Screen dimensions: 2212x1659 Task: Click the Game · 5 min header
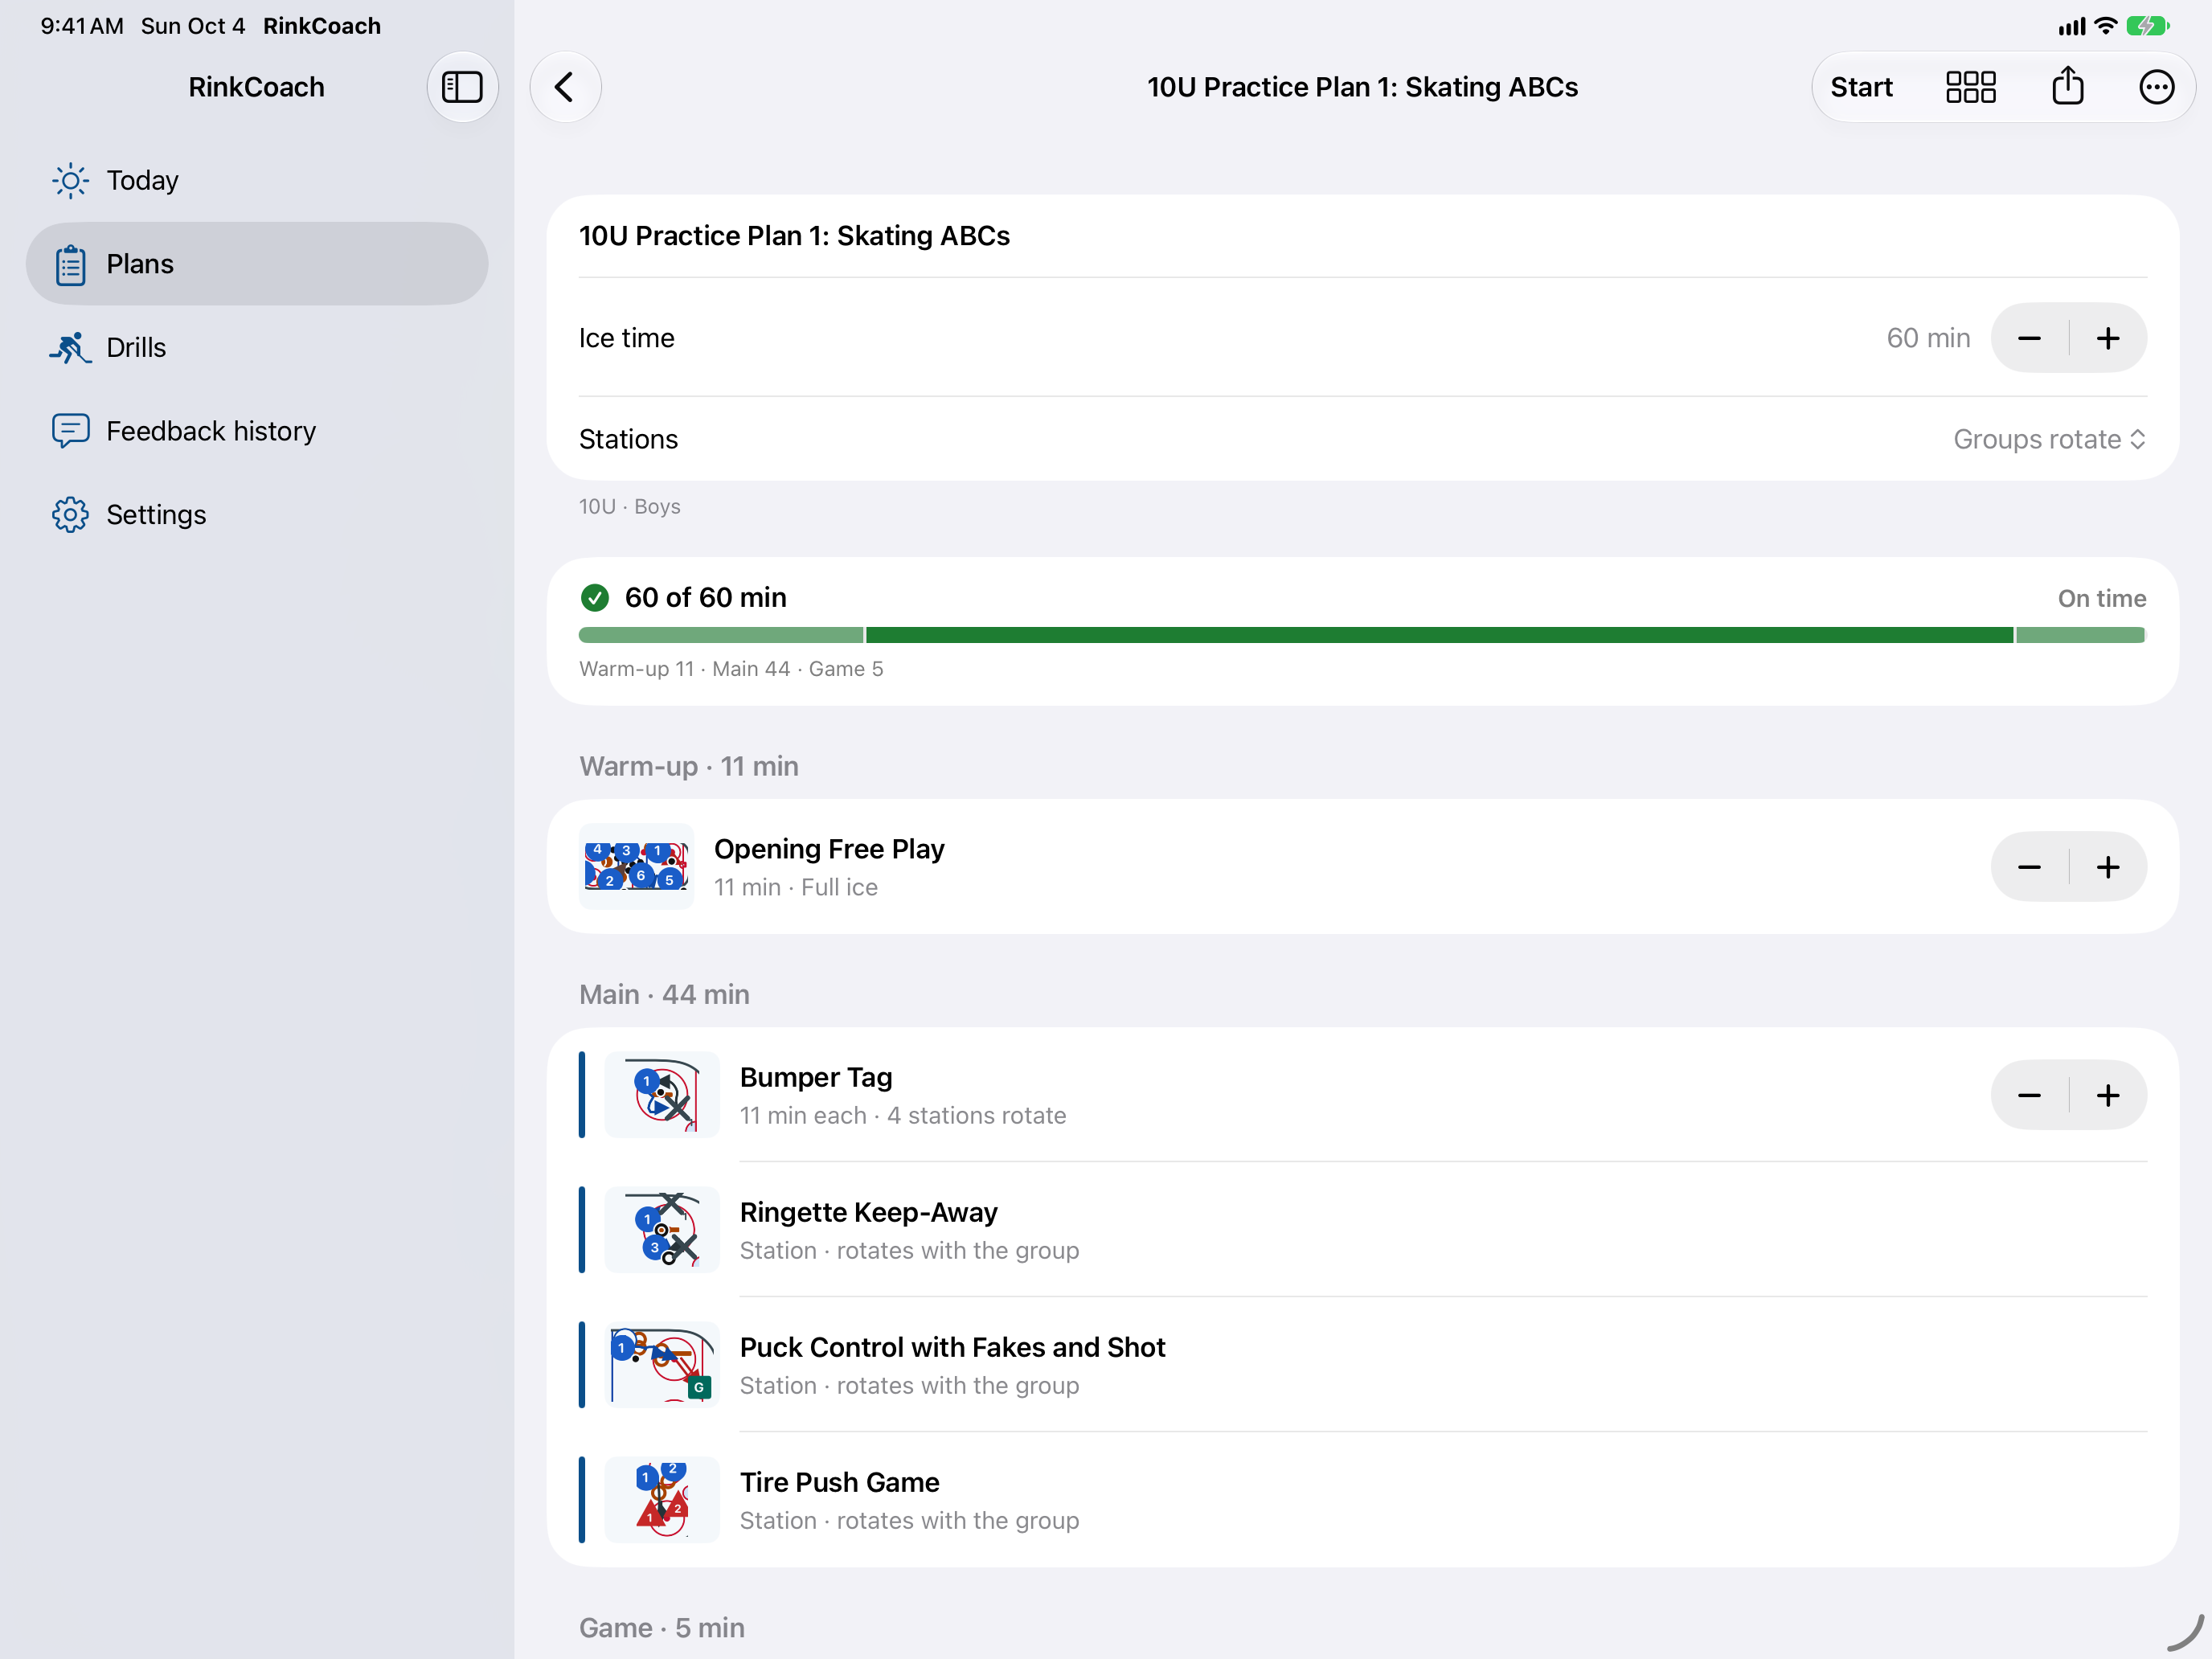click(x=662, y=1628)
